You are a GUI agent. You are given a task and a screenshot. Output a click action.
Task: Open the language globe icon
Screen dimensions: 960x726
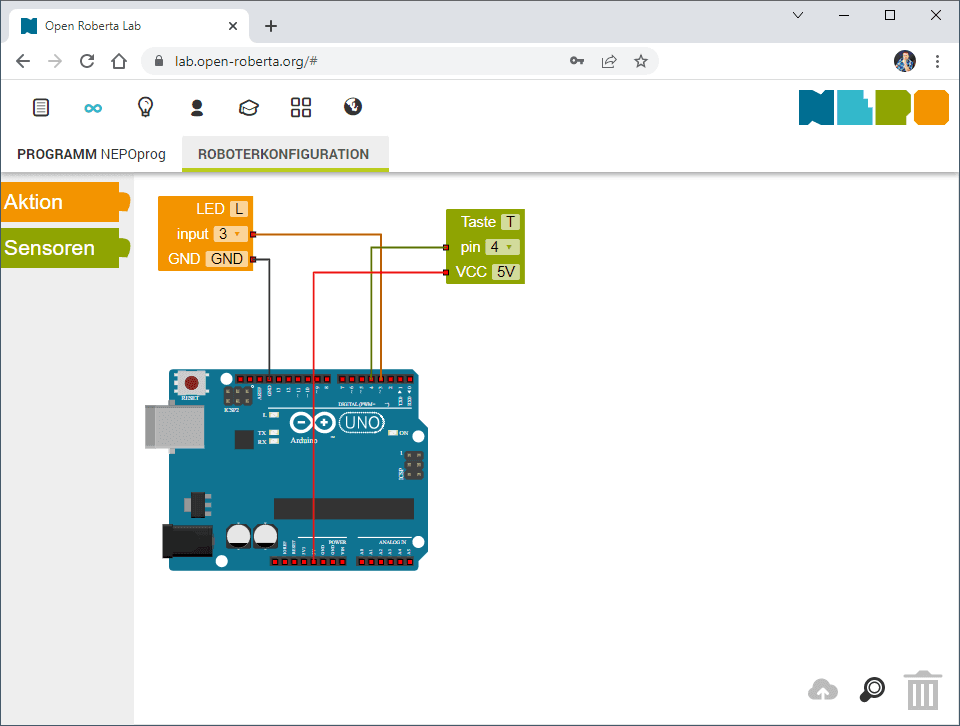[x=352, y=107]
